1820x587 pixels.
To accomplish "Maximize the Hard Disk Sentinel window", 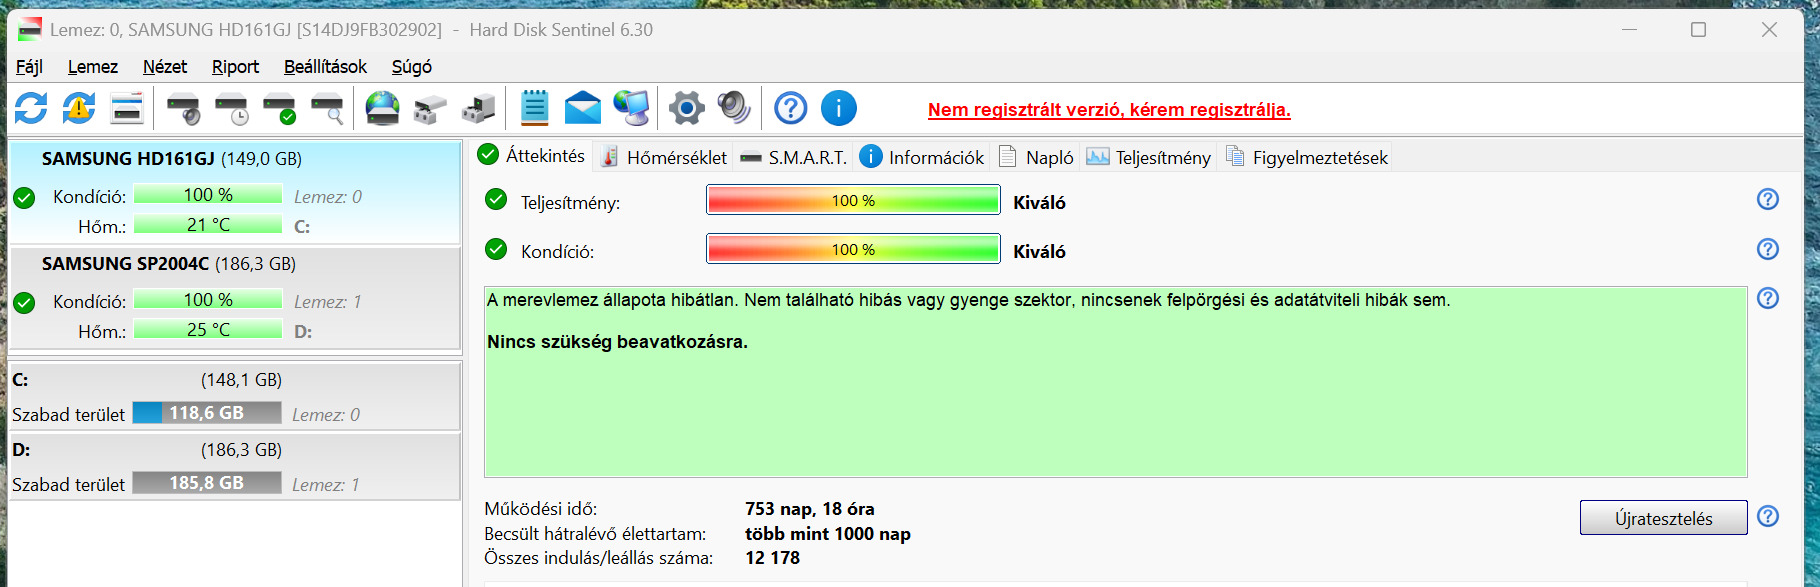I will (x=1698, y=29).
